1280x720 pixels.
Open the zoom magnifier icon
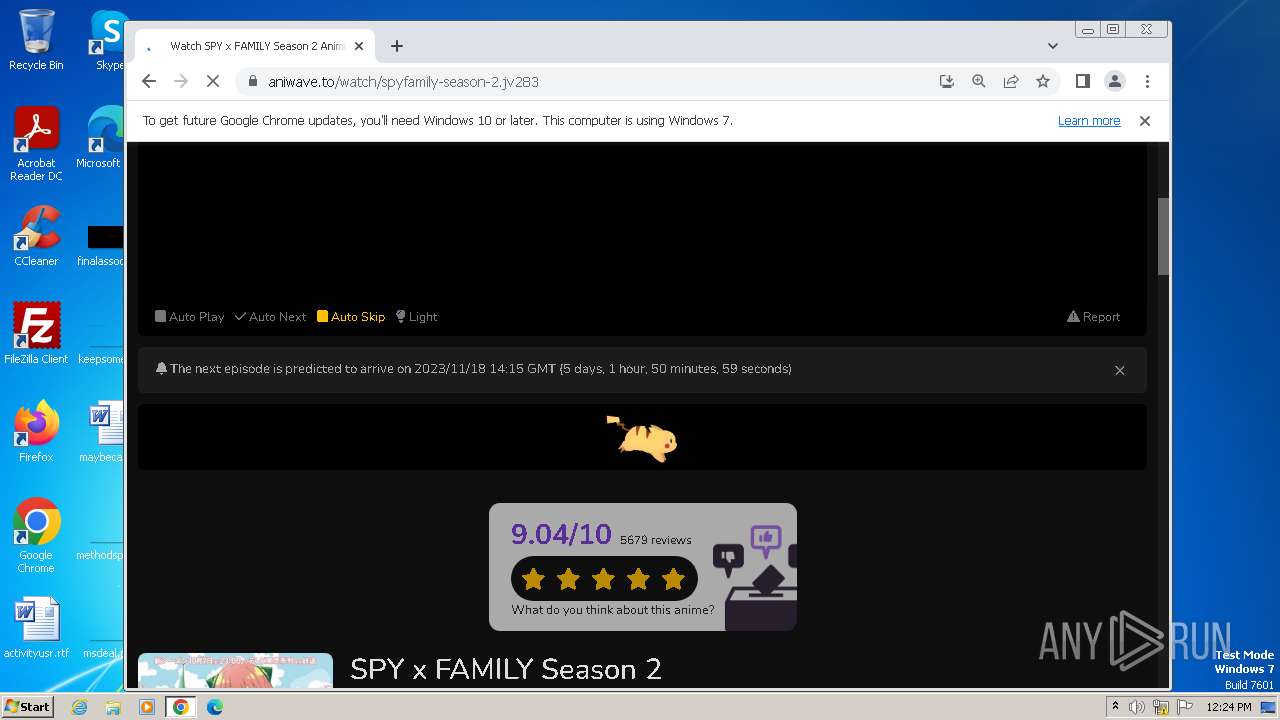(979, 82)
